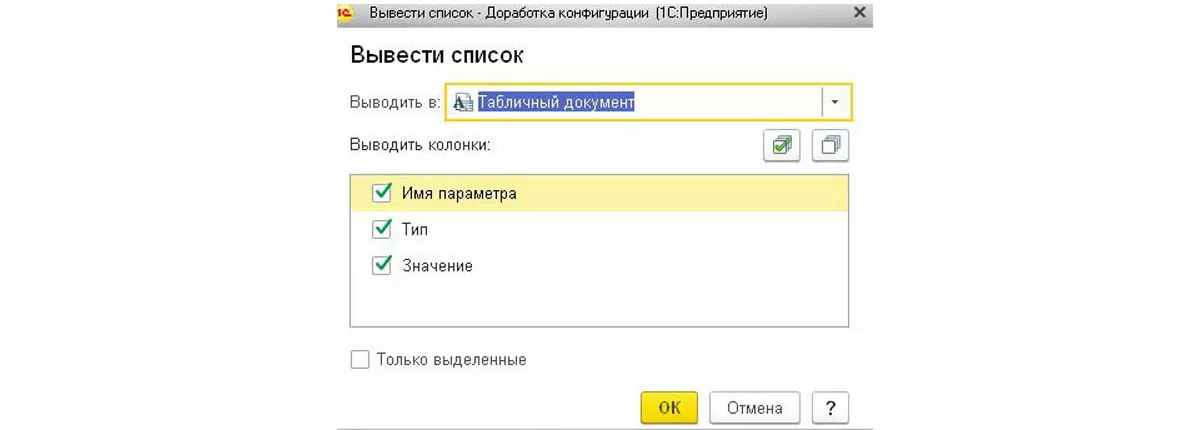Image resolution: width=1200 pixels, height=430 pixels.
Task: Enable the Только выделенные checkbox
Action: (360, 359)
